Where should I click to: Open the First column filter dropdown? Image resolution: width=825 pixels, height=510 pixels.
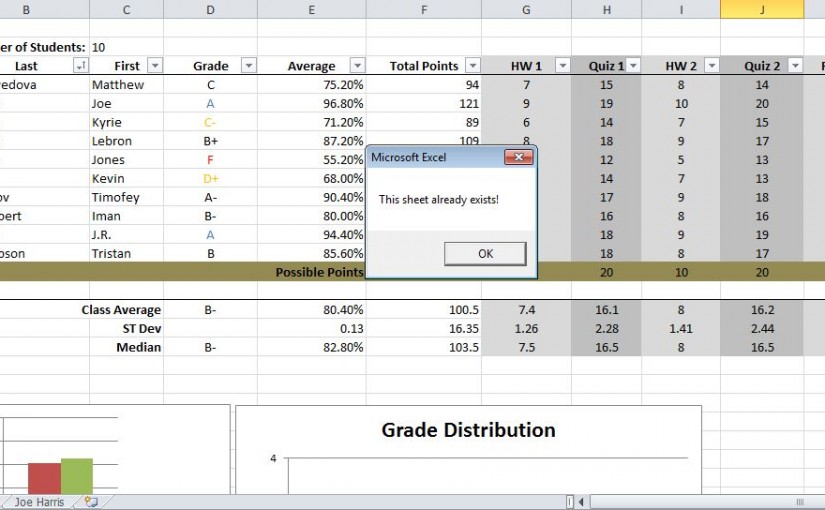tap(155, 66)
